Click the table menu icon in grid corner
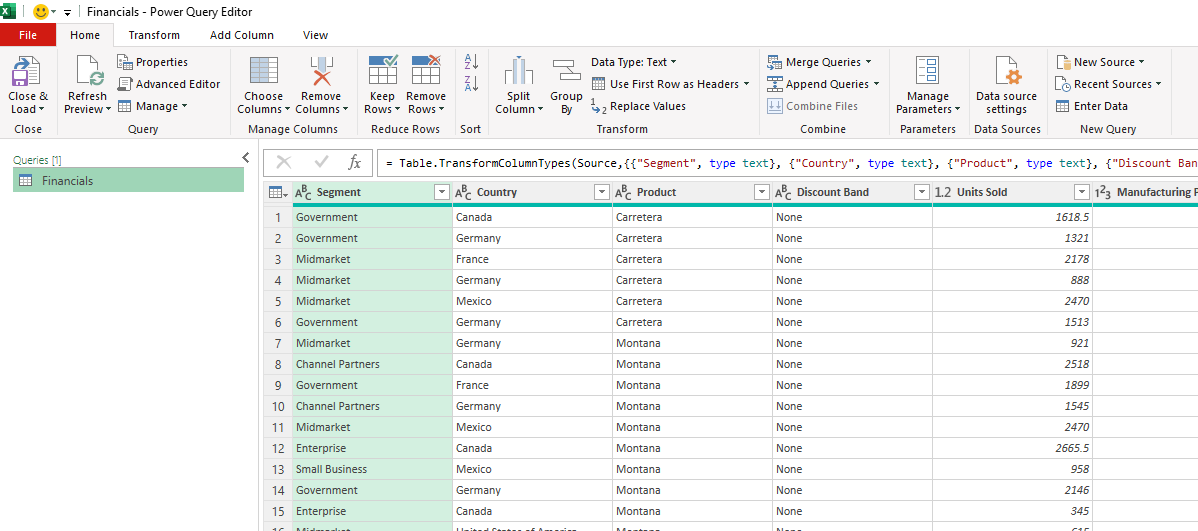 point(278,193)
